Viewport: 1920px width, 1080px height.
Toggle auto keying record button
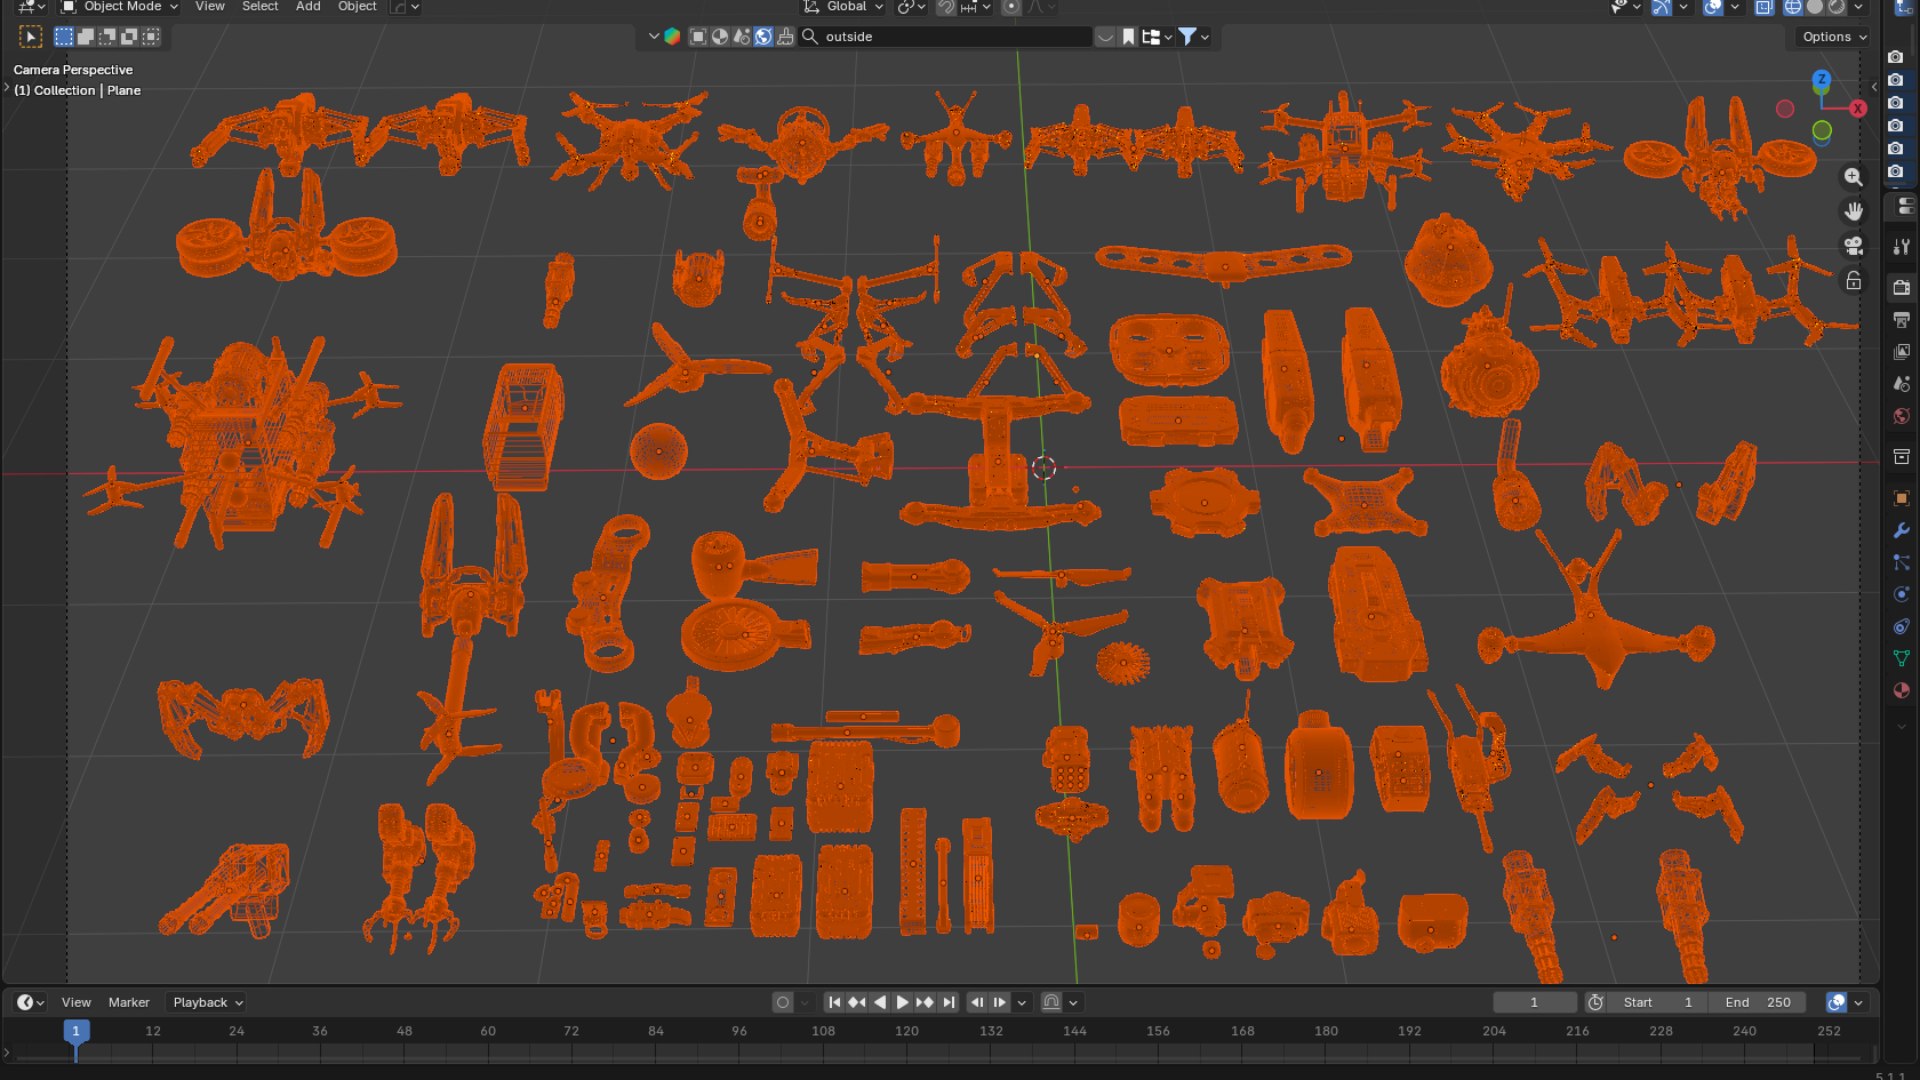click(x=783, y=1002)
